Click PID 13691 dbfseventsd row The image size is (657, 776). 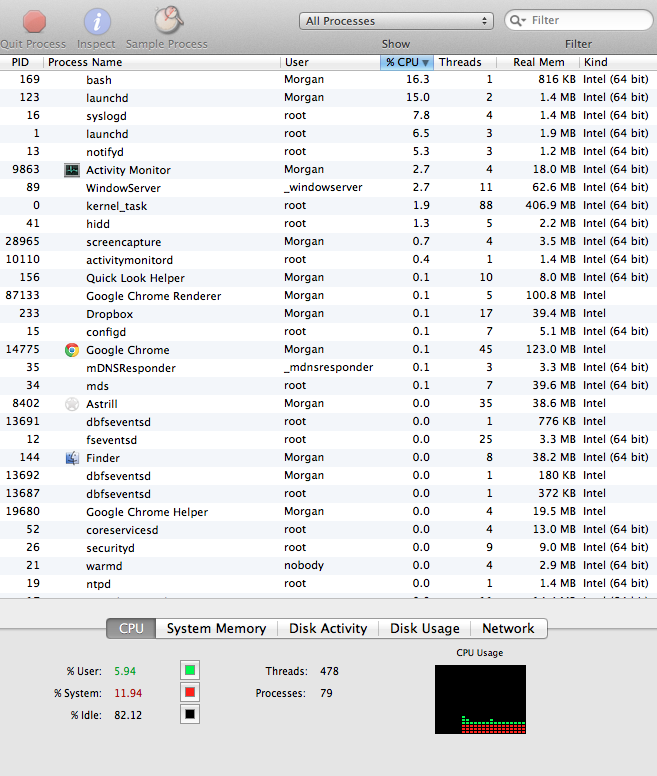pos(328,422)
